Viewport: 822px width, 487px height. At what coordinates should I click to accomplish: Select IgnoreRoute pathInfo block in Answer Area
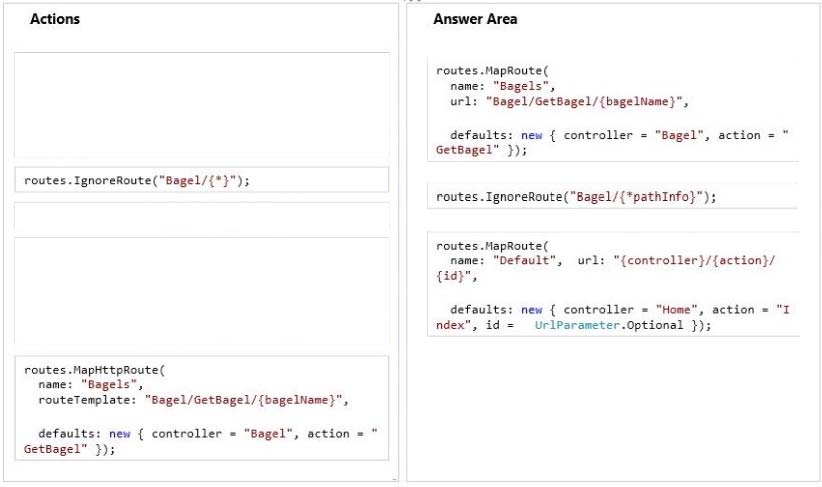(x=613, y=196)
